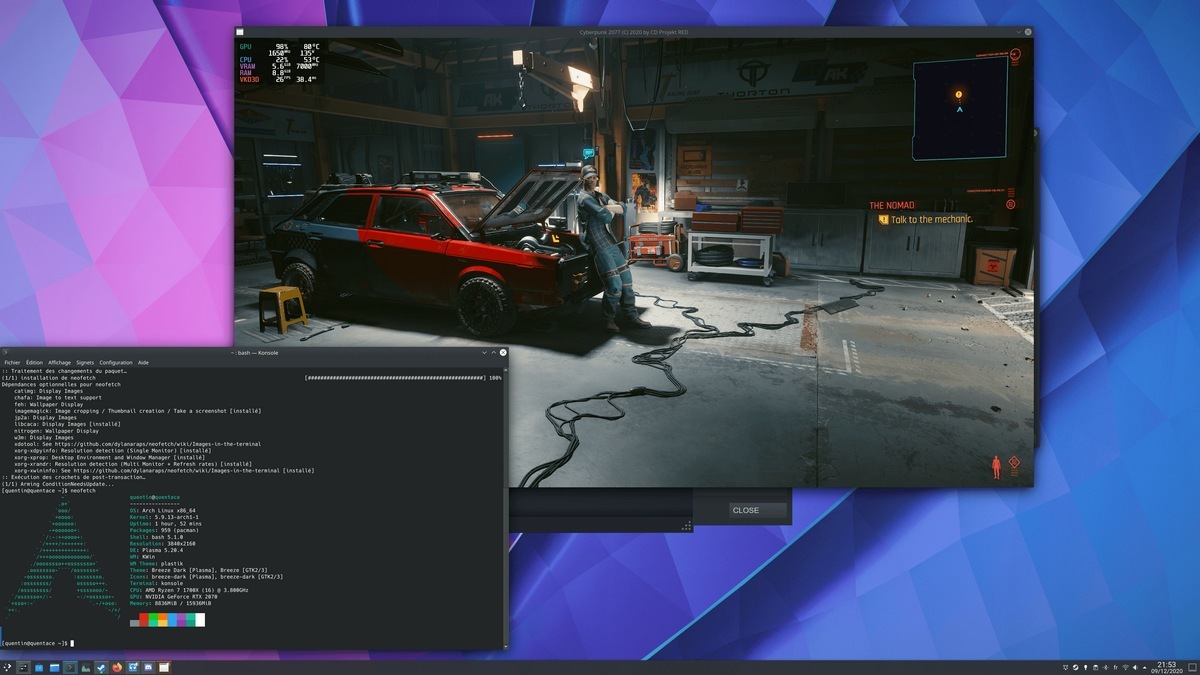1200x675 pixels.
Task: Click the green color block in neofetch output
Action: (153, 619)
